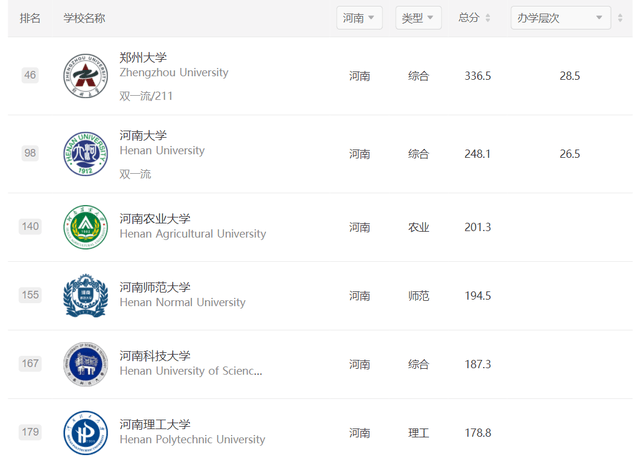The height and width of the screenshot is (461, 640).
Task: Click 办学层次 value 26.5
Action: pos(570,154)
